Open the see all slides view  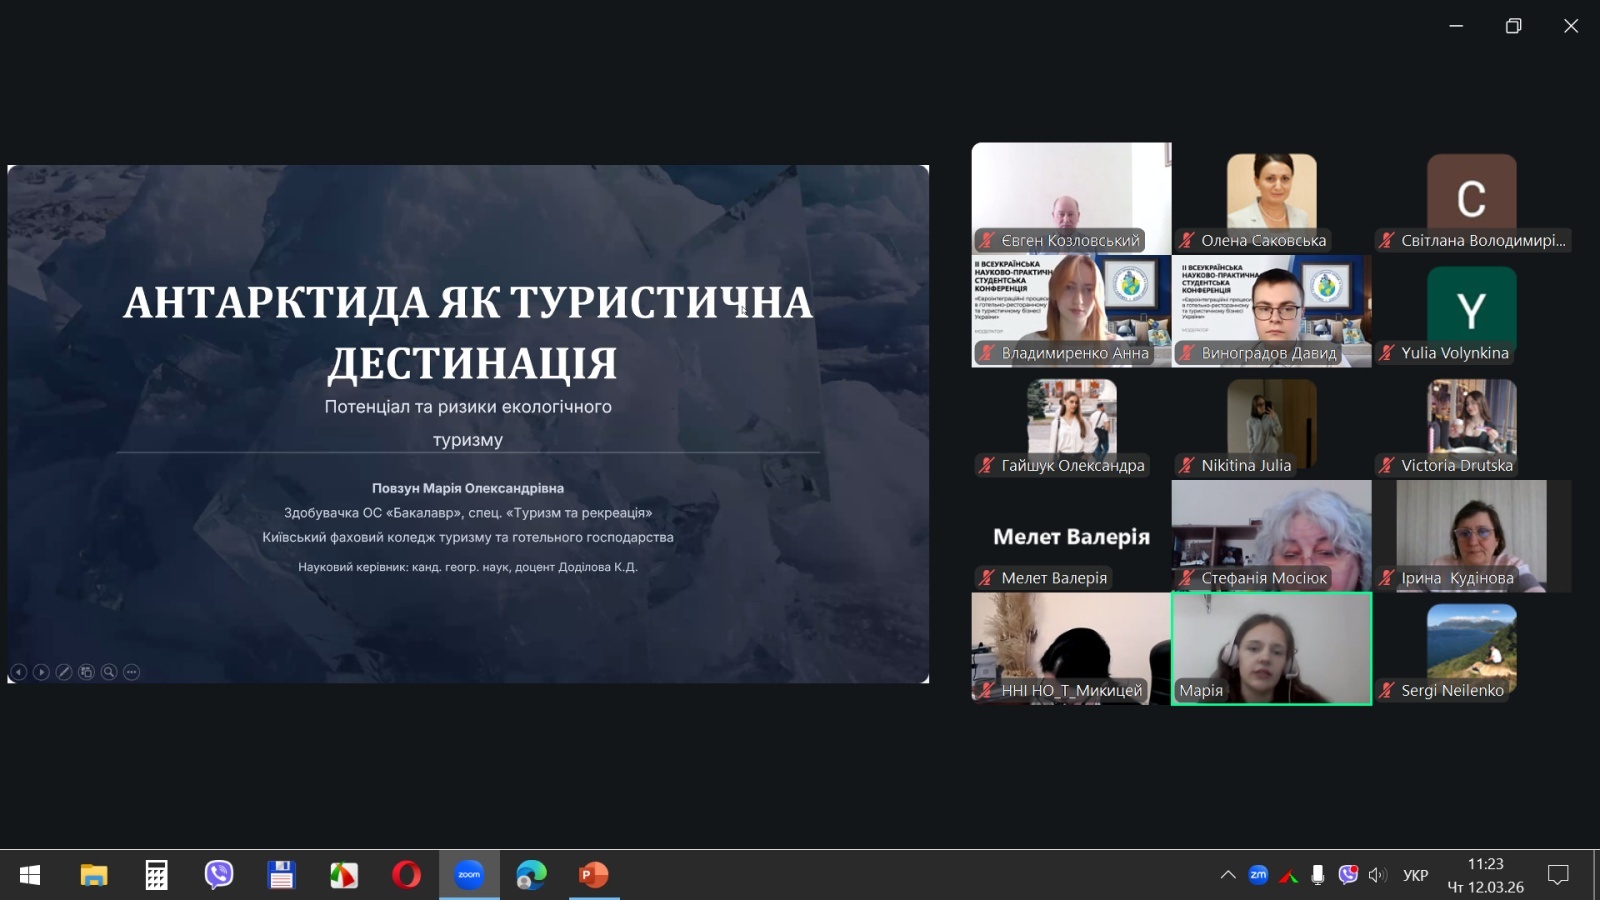(x=87, y=672)
